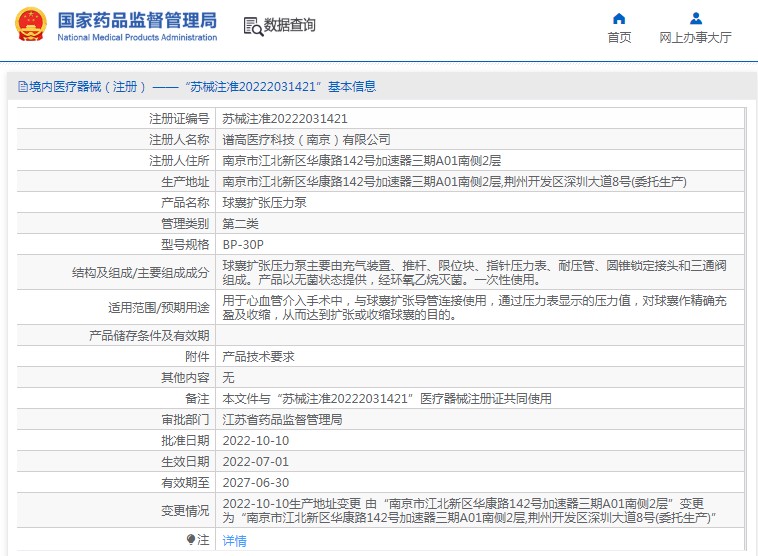Viewport: 758px width, 556px height.
Task: Click the 基本信息 page heading
Action: pyautogui.click(x=352, y=87)
